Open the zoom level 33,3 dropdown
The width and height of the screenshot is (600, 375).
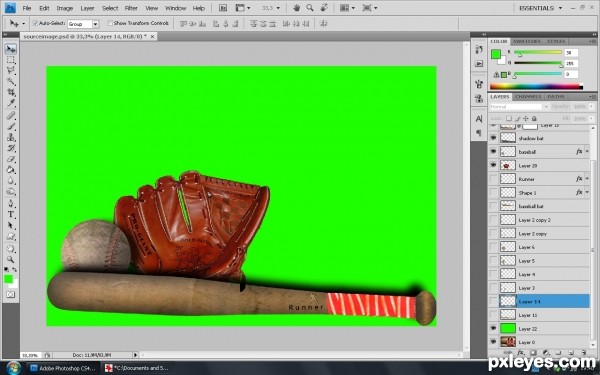[x=278, y=8]
